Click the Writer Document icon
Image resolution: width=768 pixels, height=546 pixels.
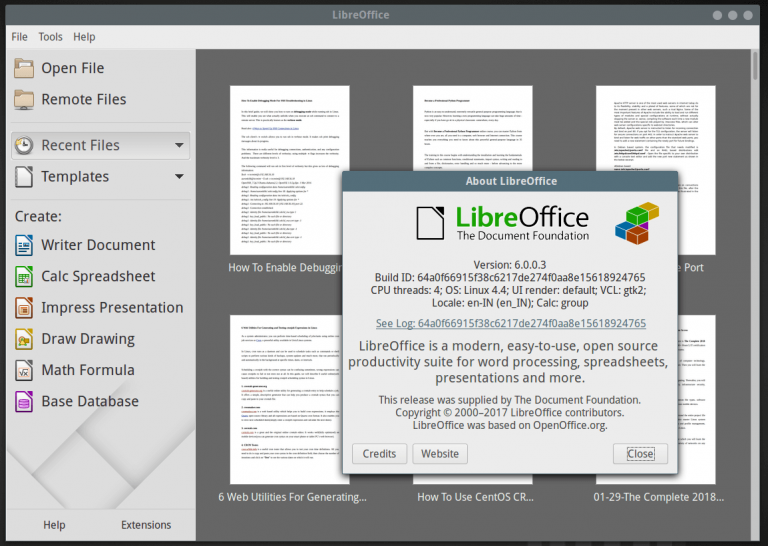point(24,245)
